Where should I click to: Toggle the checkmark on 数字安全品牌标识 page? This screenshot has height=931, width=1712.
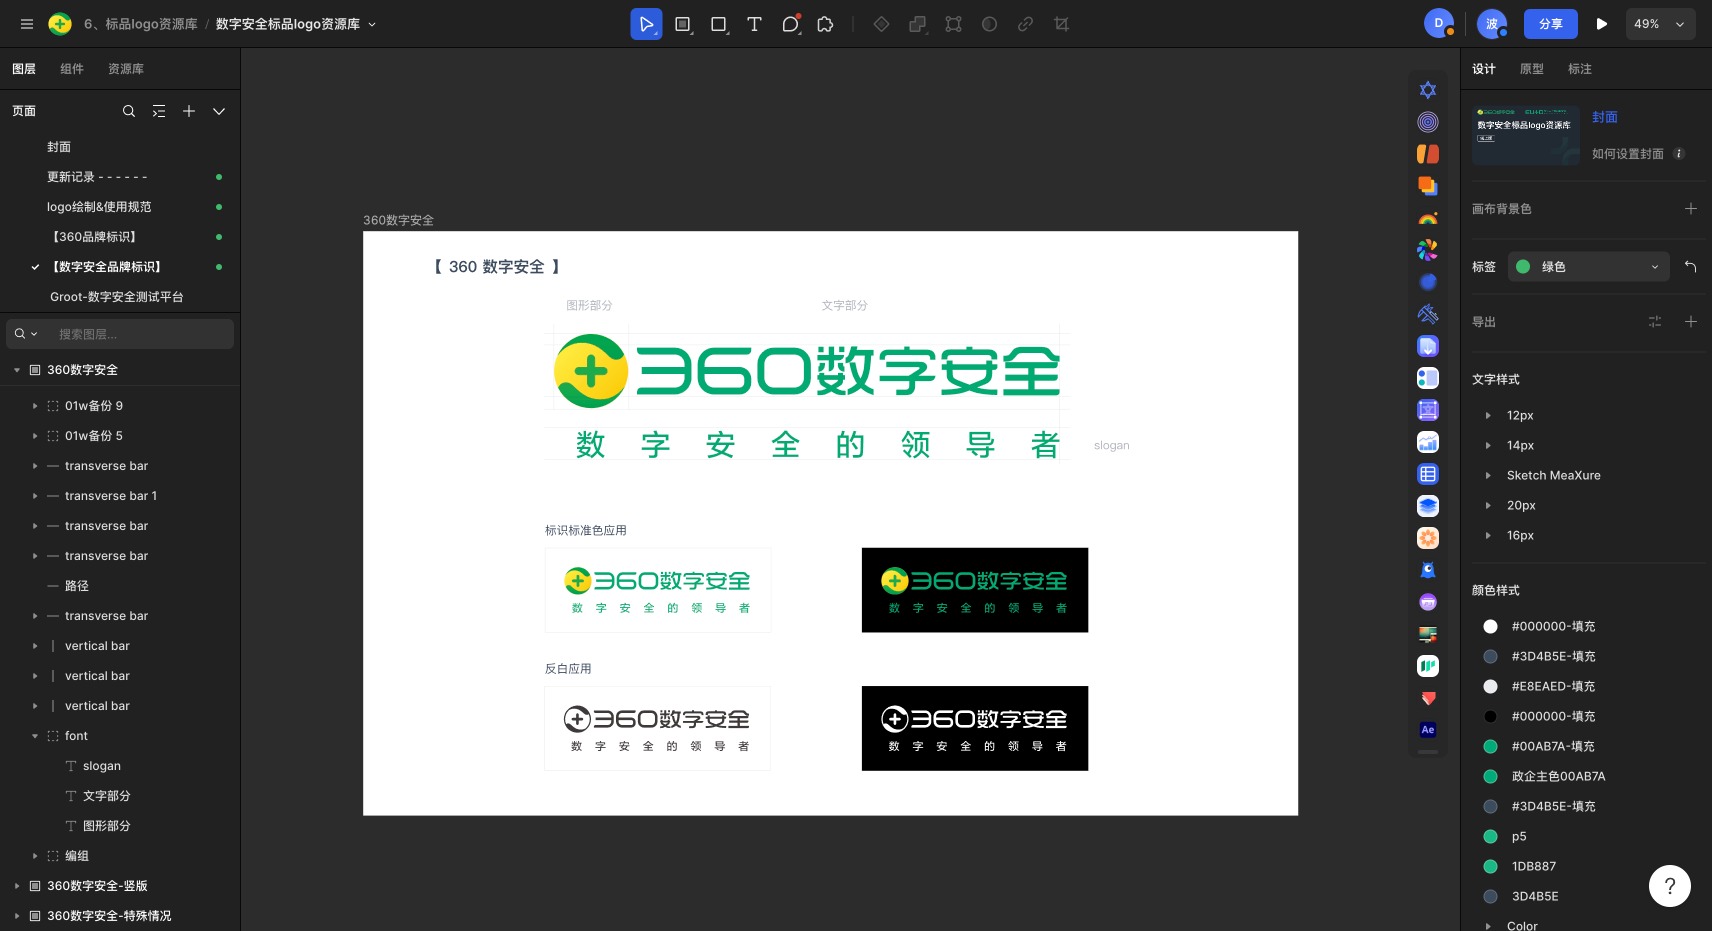pyautogui.click(x=36, y=267)
